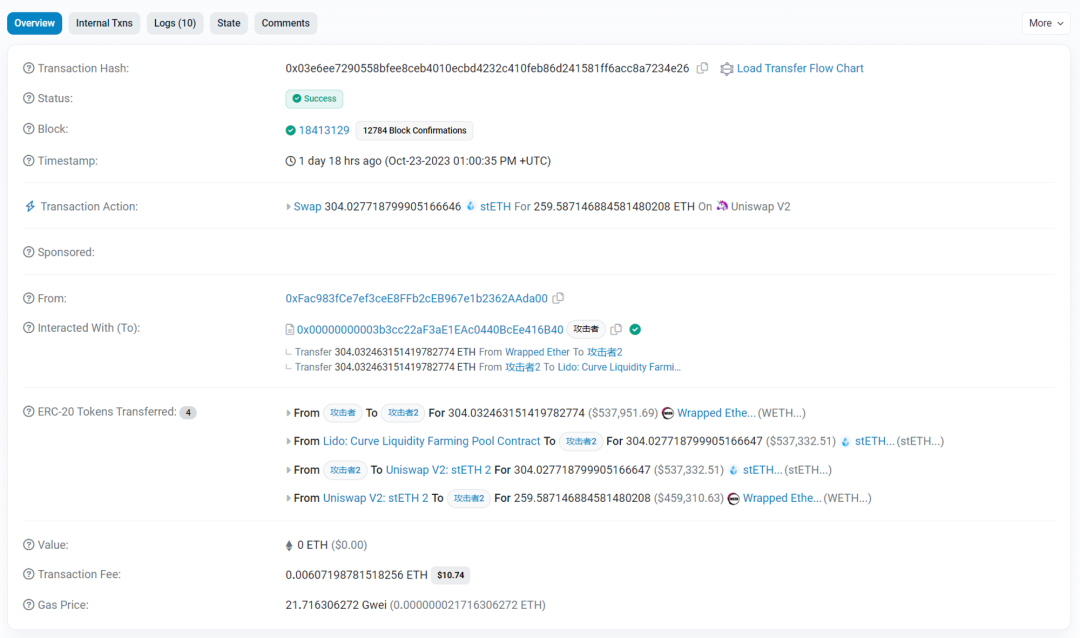Click the contract file icon before 0x00000000003b3cc
Screen dimensions: 1080x638
point(290,330)
